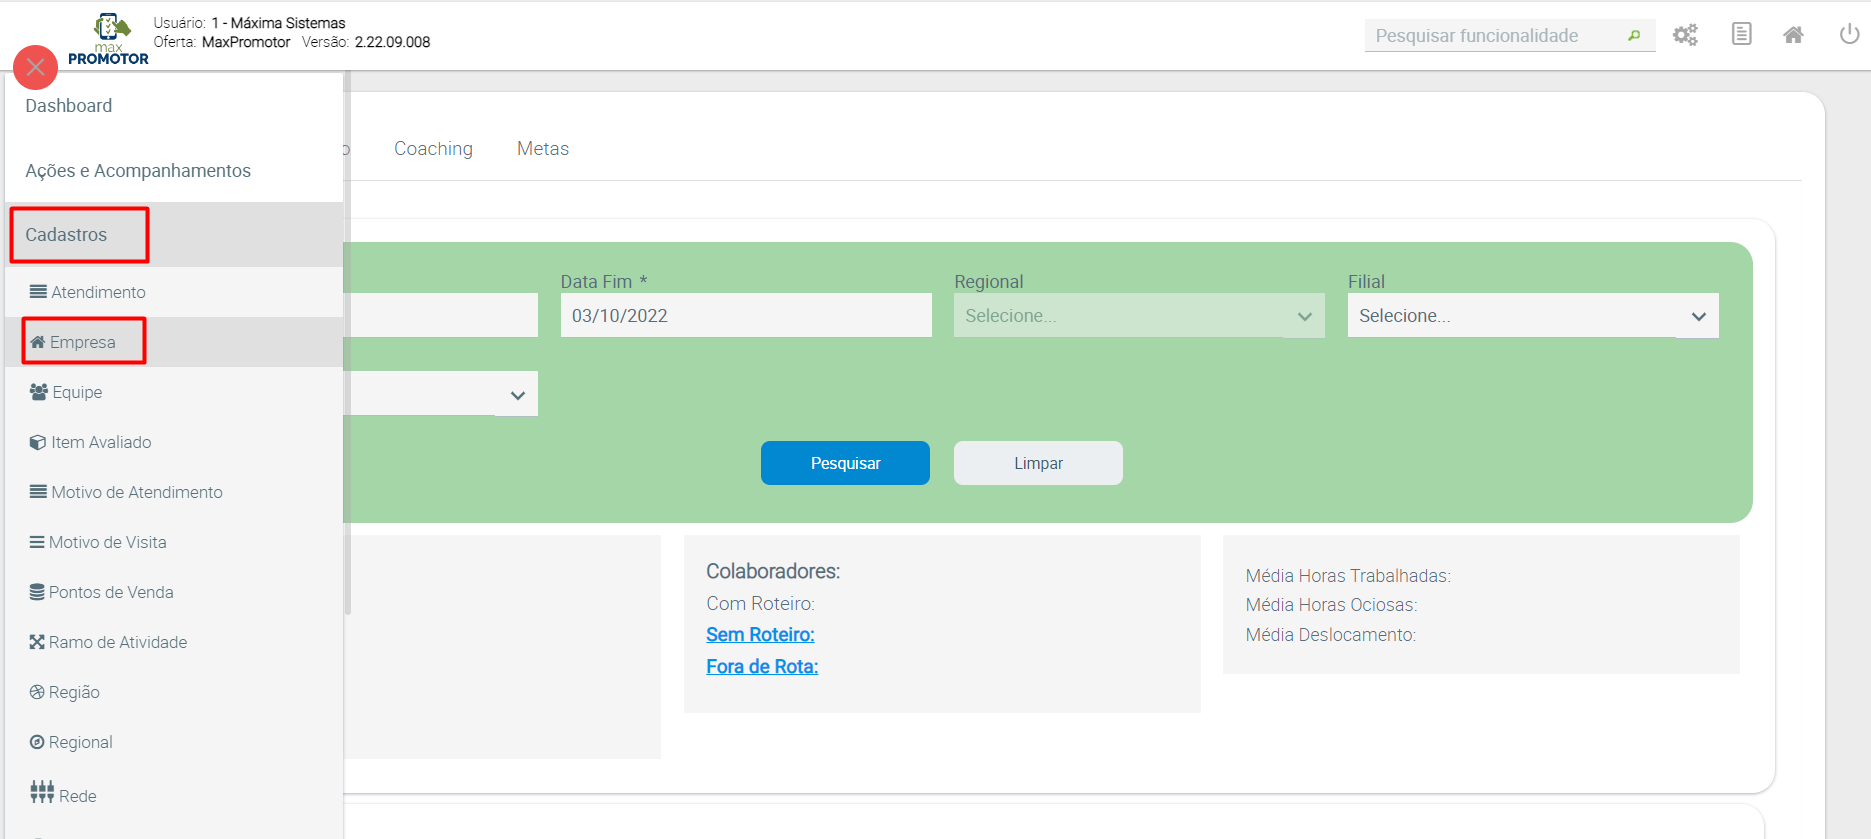The image size is (1871, 839).
Task: Click the maxPromotor logo
Action: tap(109, 40)
